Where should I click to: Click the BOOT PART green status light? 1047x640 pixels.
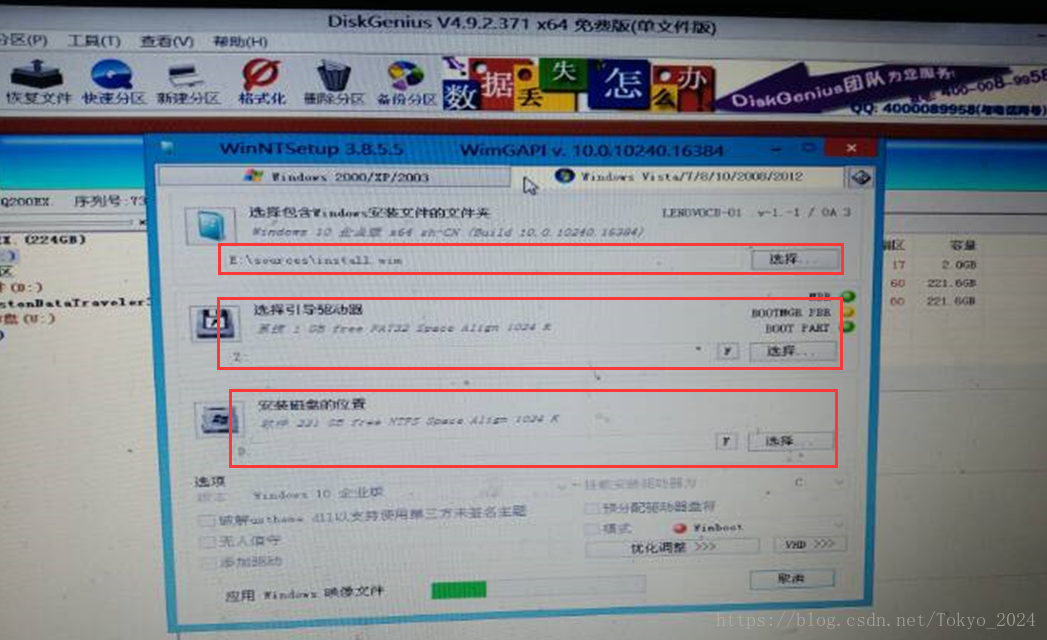849,327
